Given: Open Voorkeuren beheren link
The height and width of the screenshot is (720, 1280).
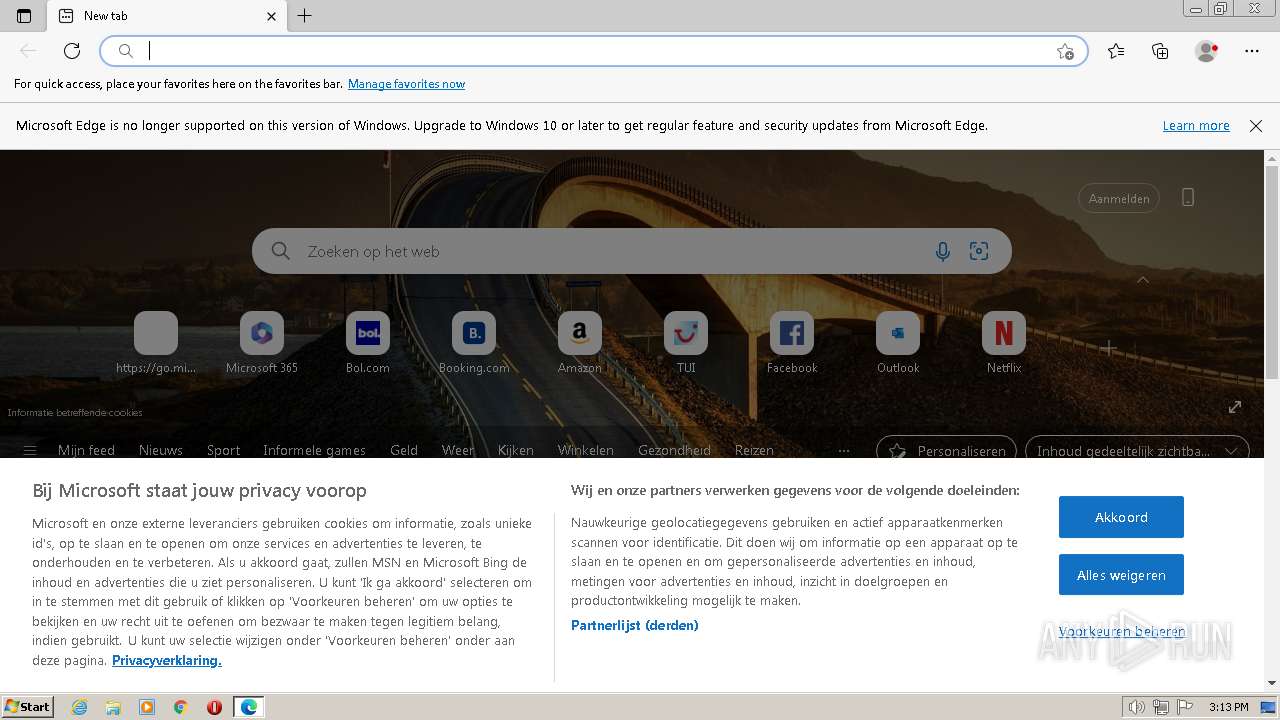Looking at the screenshot, I should [1121, 631].
